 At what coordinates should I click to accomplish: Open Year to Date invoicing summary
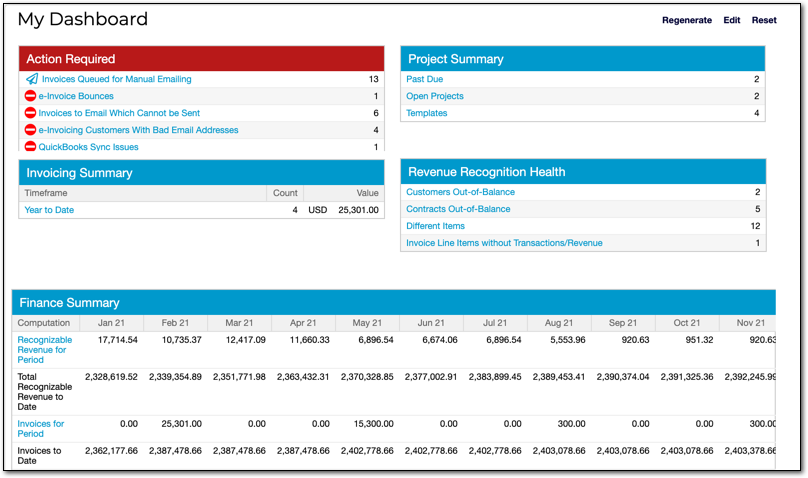(49, 210)
